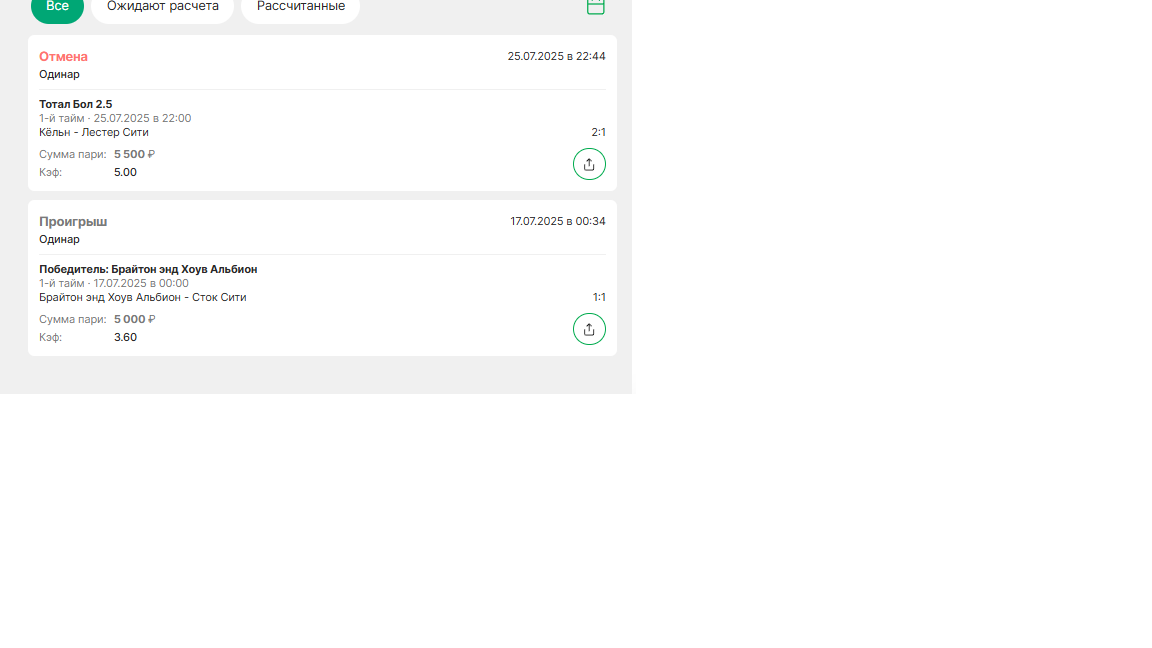
Task: Click the 17.07.2025 в 00:34 timestamp
Action: point(558,222)
